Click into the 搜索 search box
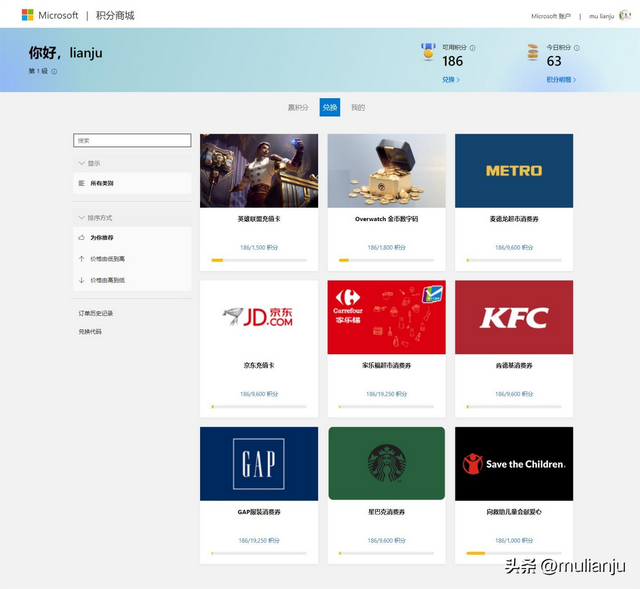 coord(132,140)
